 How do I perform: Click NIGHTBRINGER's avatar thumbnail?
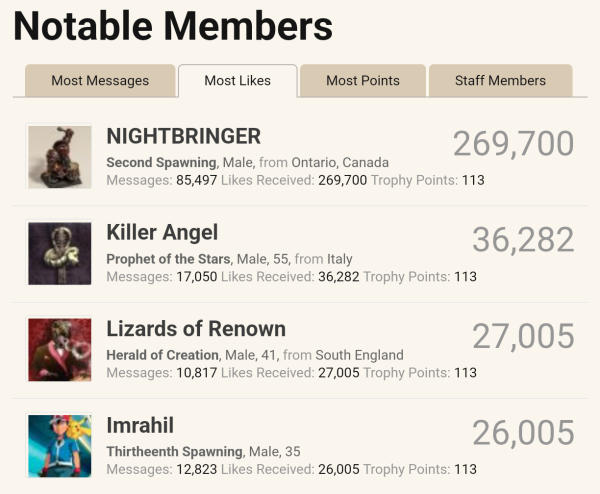coord(59,156)
